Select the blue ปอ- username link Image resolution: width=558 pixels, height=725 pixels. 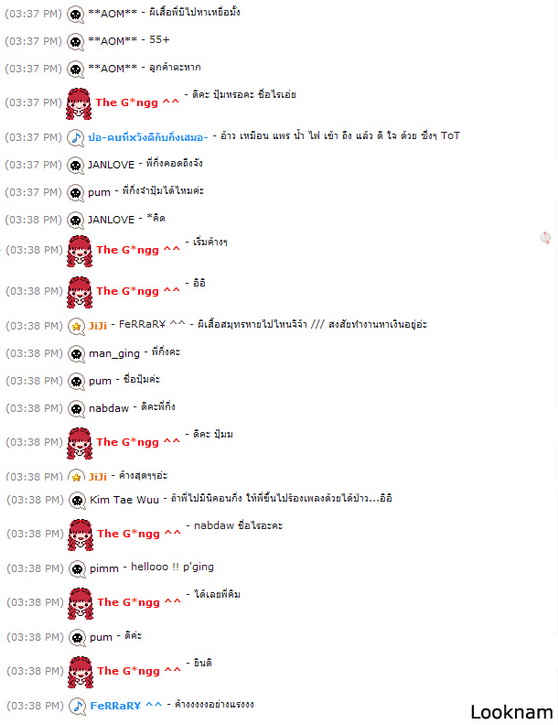(x=148, y=137)
